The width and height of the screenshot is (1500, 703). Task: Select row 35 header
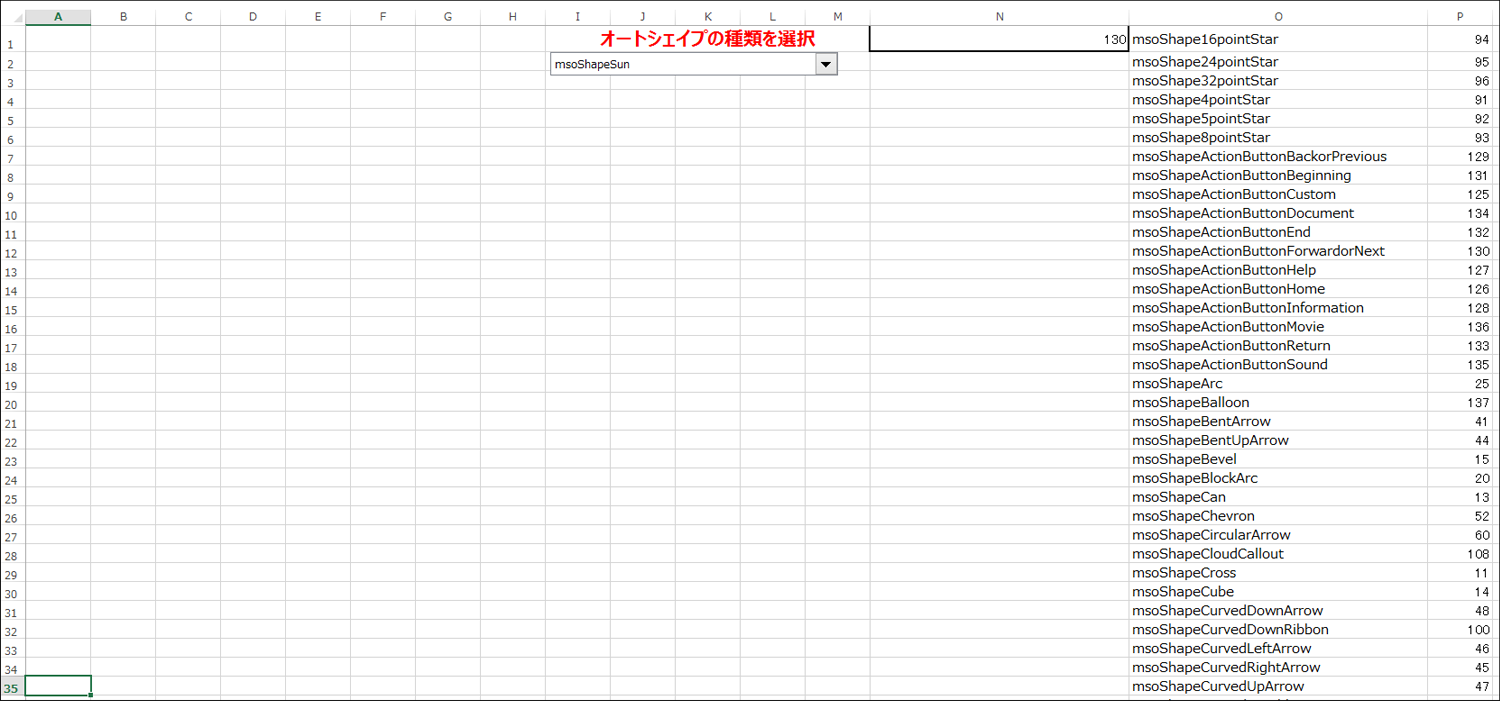[11, 687]
